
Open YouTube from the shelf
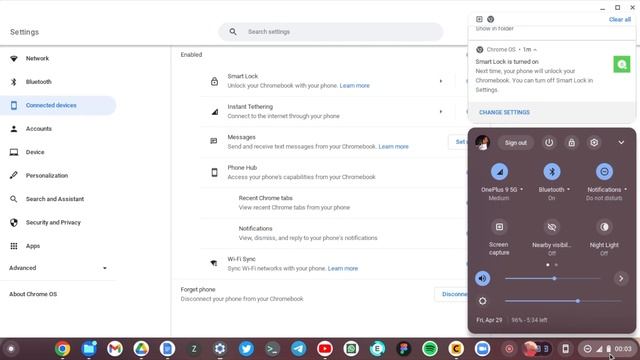(x=325, y=349)
